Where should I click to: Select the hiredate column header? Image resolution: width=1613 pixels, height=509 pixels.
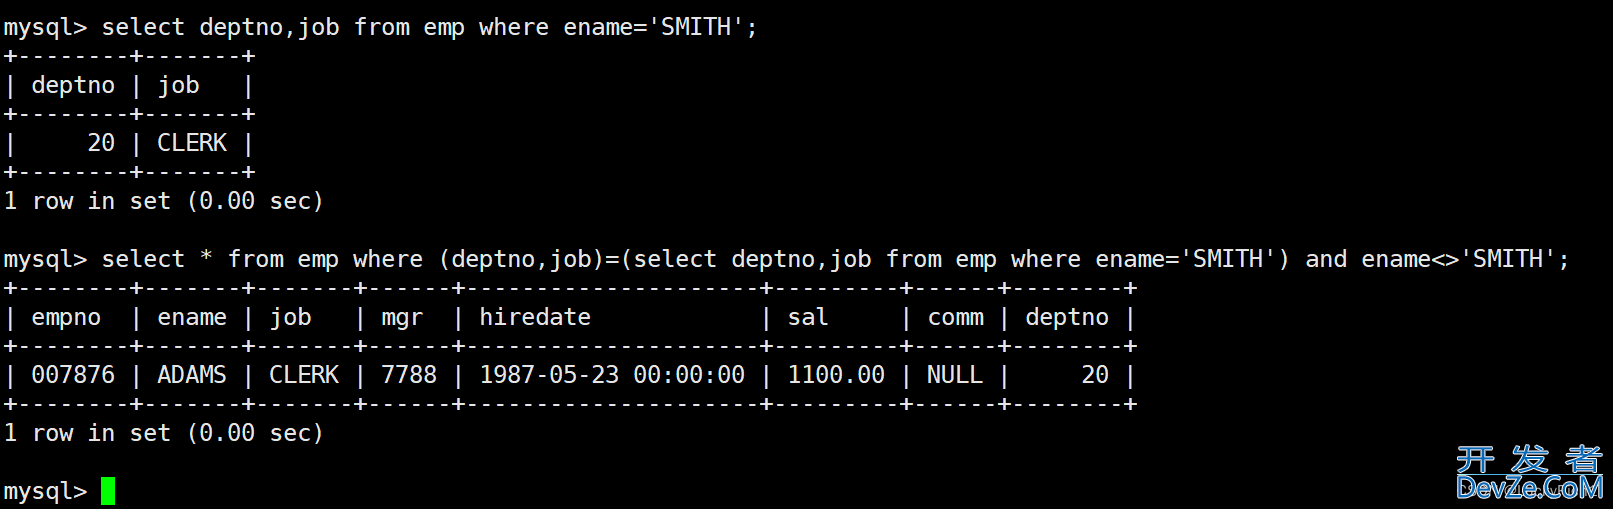(x=535, y=317)
